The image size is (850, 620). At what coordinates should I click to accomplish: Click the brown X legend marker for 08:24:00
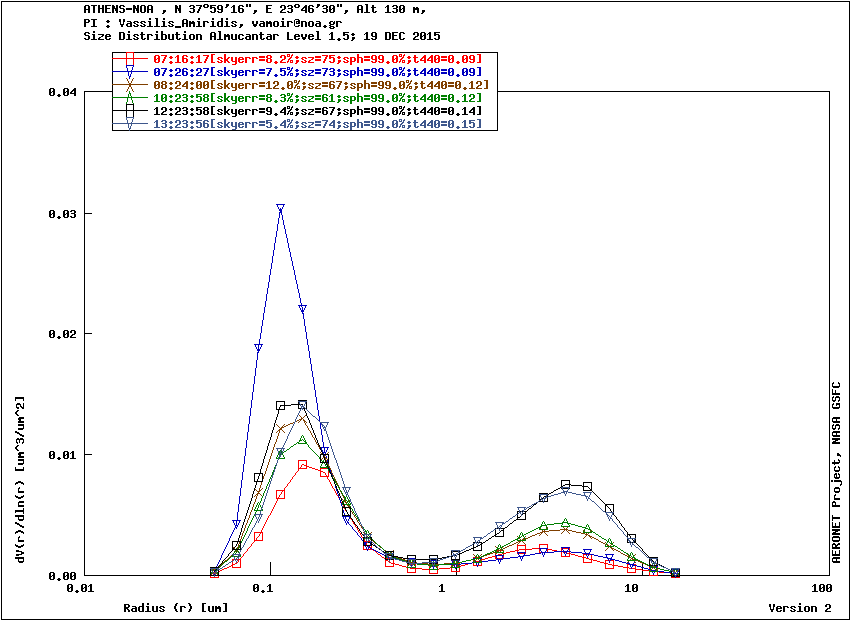click(x=130, y=85)
